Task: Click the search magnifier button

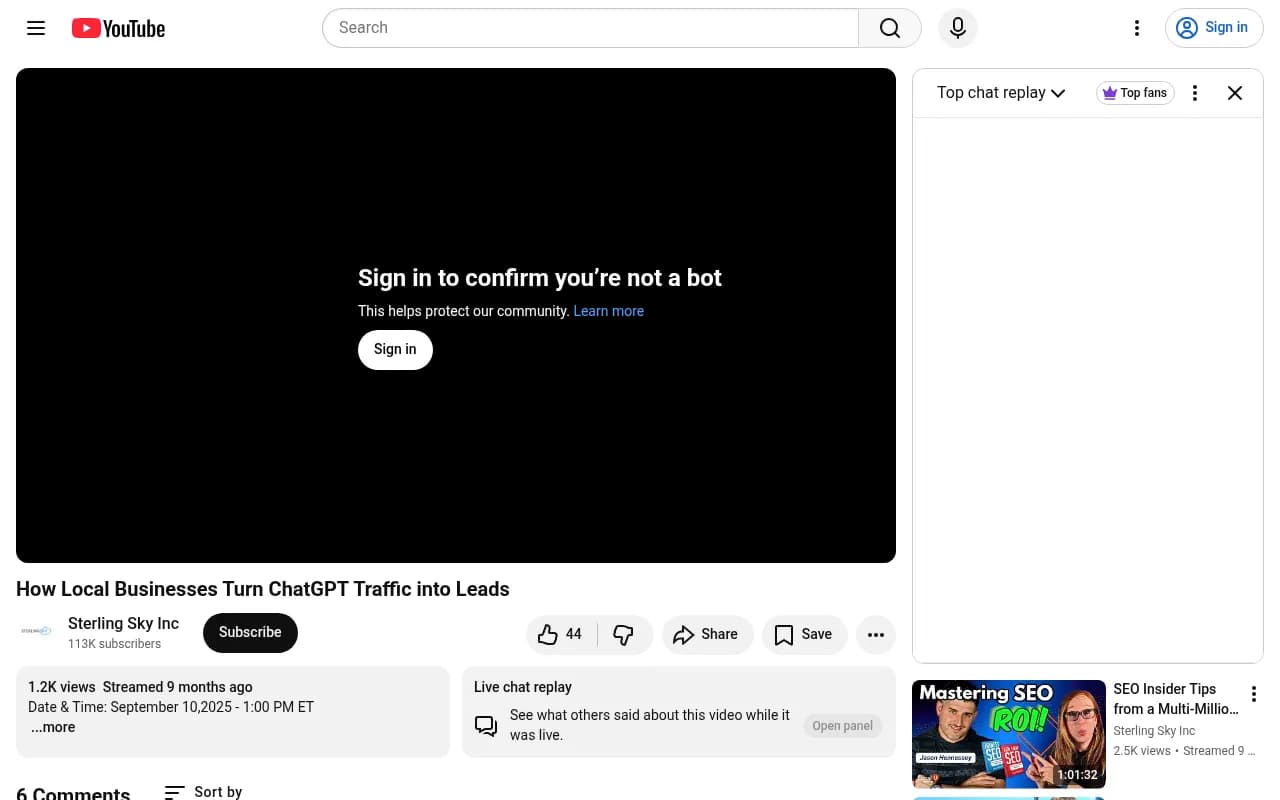Action: pos(890,28)
